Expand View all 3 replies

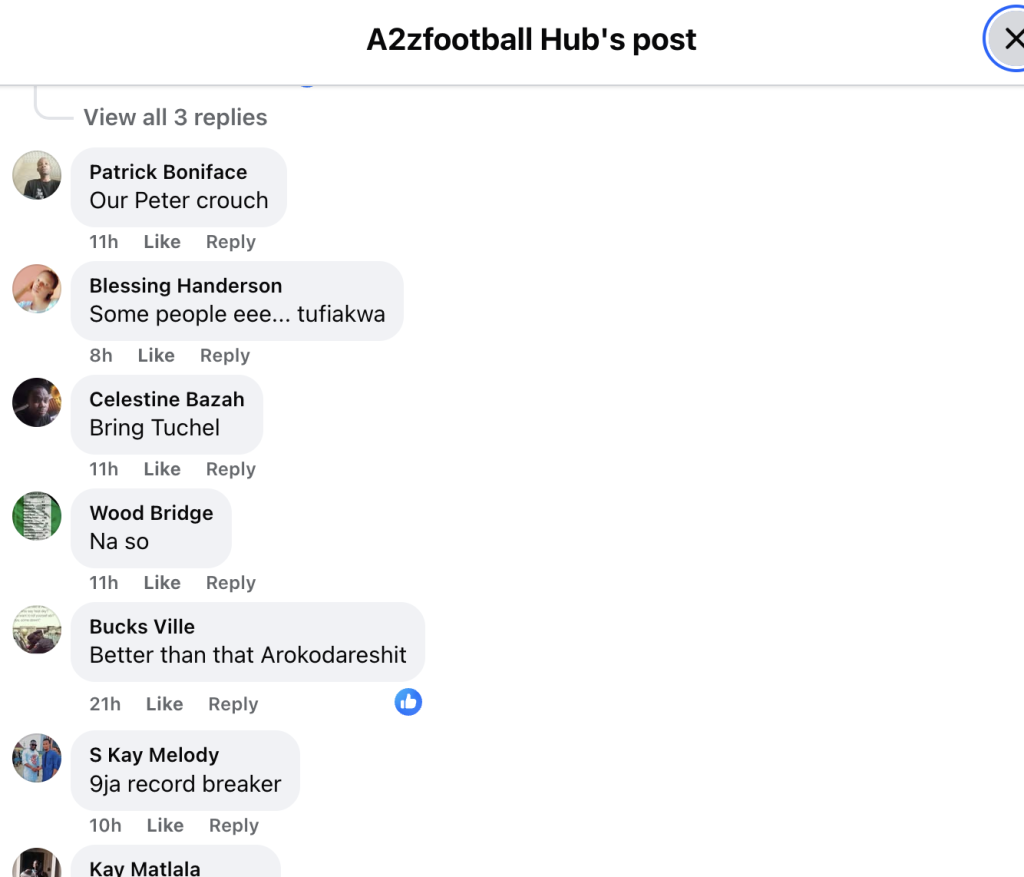tap(175, 117)
